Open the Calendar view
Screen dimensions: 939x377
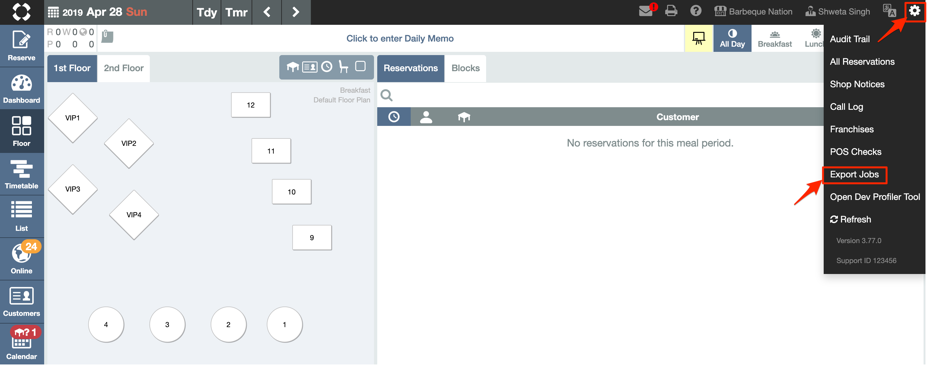click(22, 343)
